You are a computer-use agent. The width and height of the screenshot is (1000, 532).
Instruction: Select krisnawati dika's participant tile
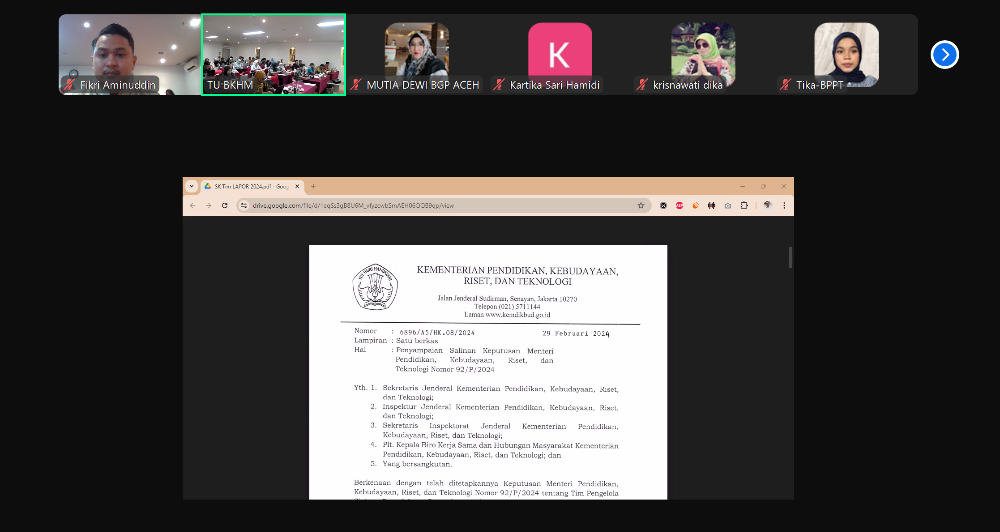703,55
